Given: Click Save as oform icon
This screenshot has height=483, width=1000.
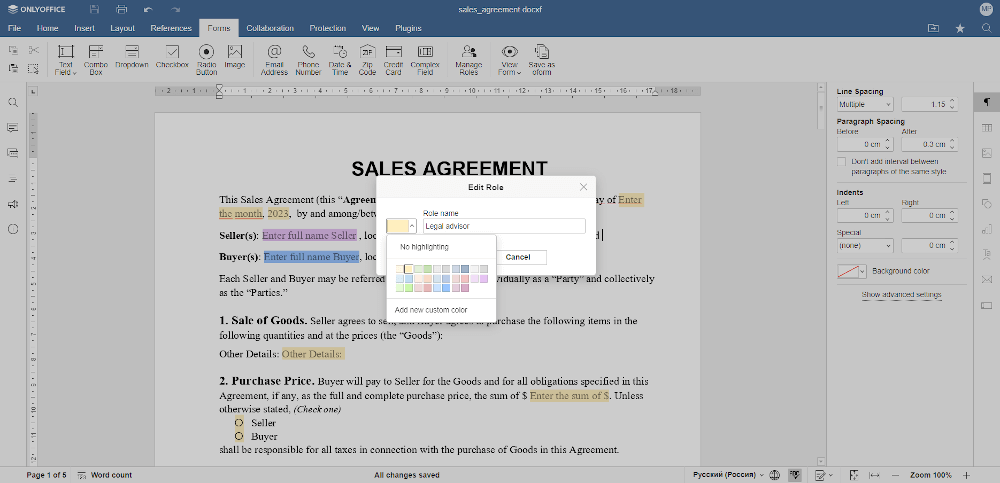Looking at the screenshot, I should click(x=542, y=55).
